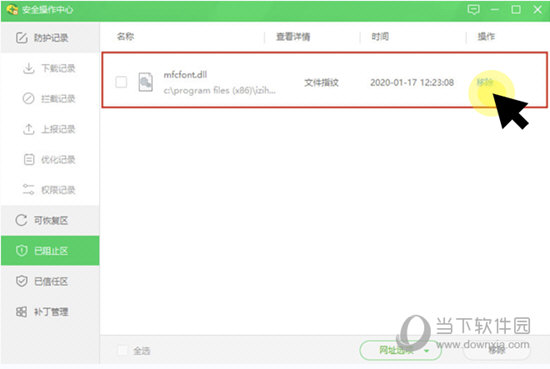This screenshot has height=369, width=550.
Task: Click the 名称 column header
Action: pos(125,36)
